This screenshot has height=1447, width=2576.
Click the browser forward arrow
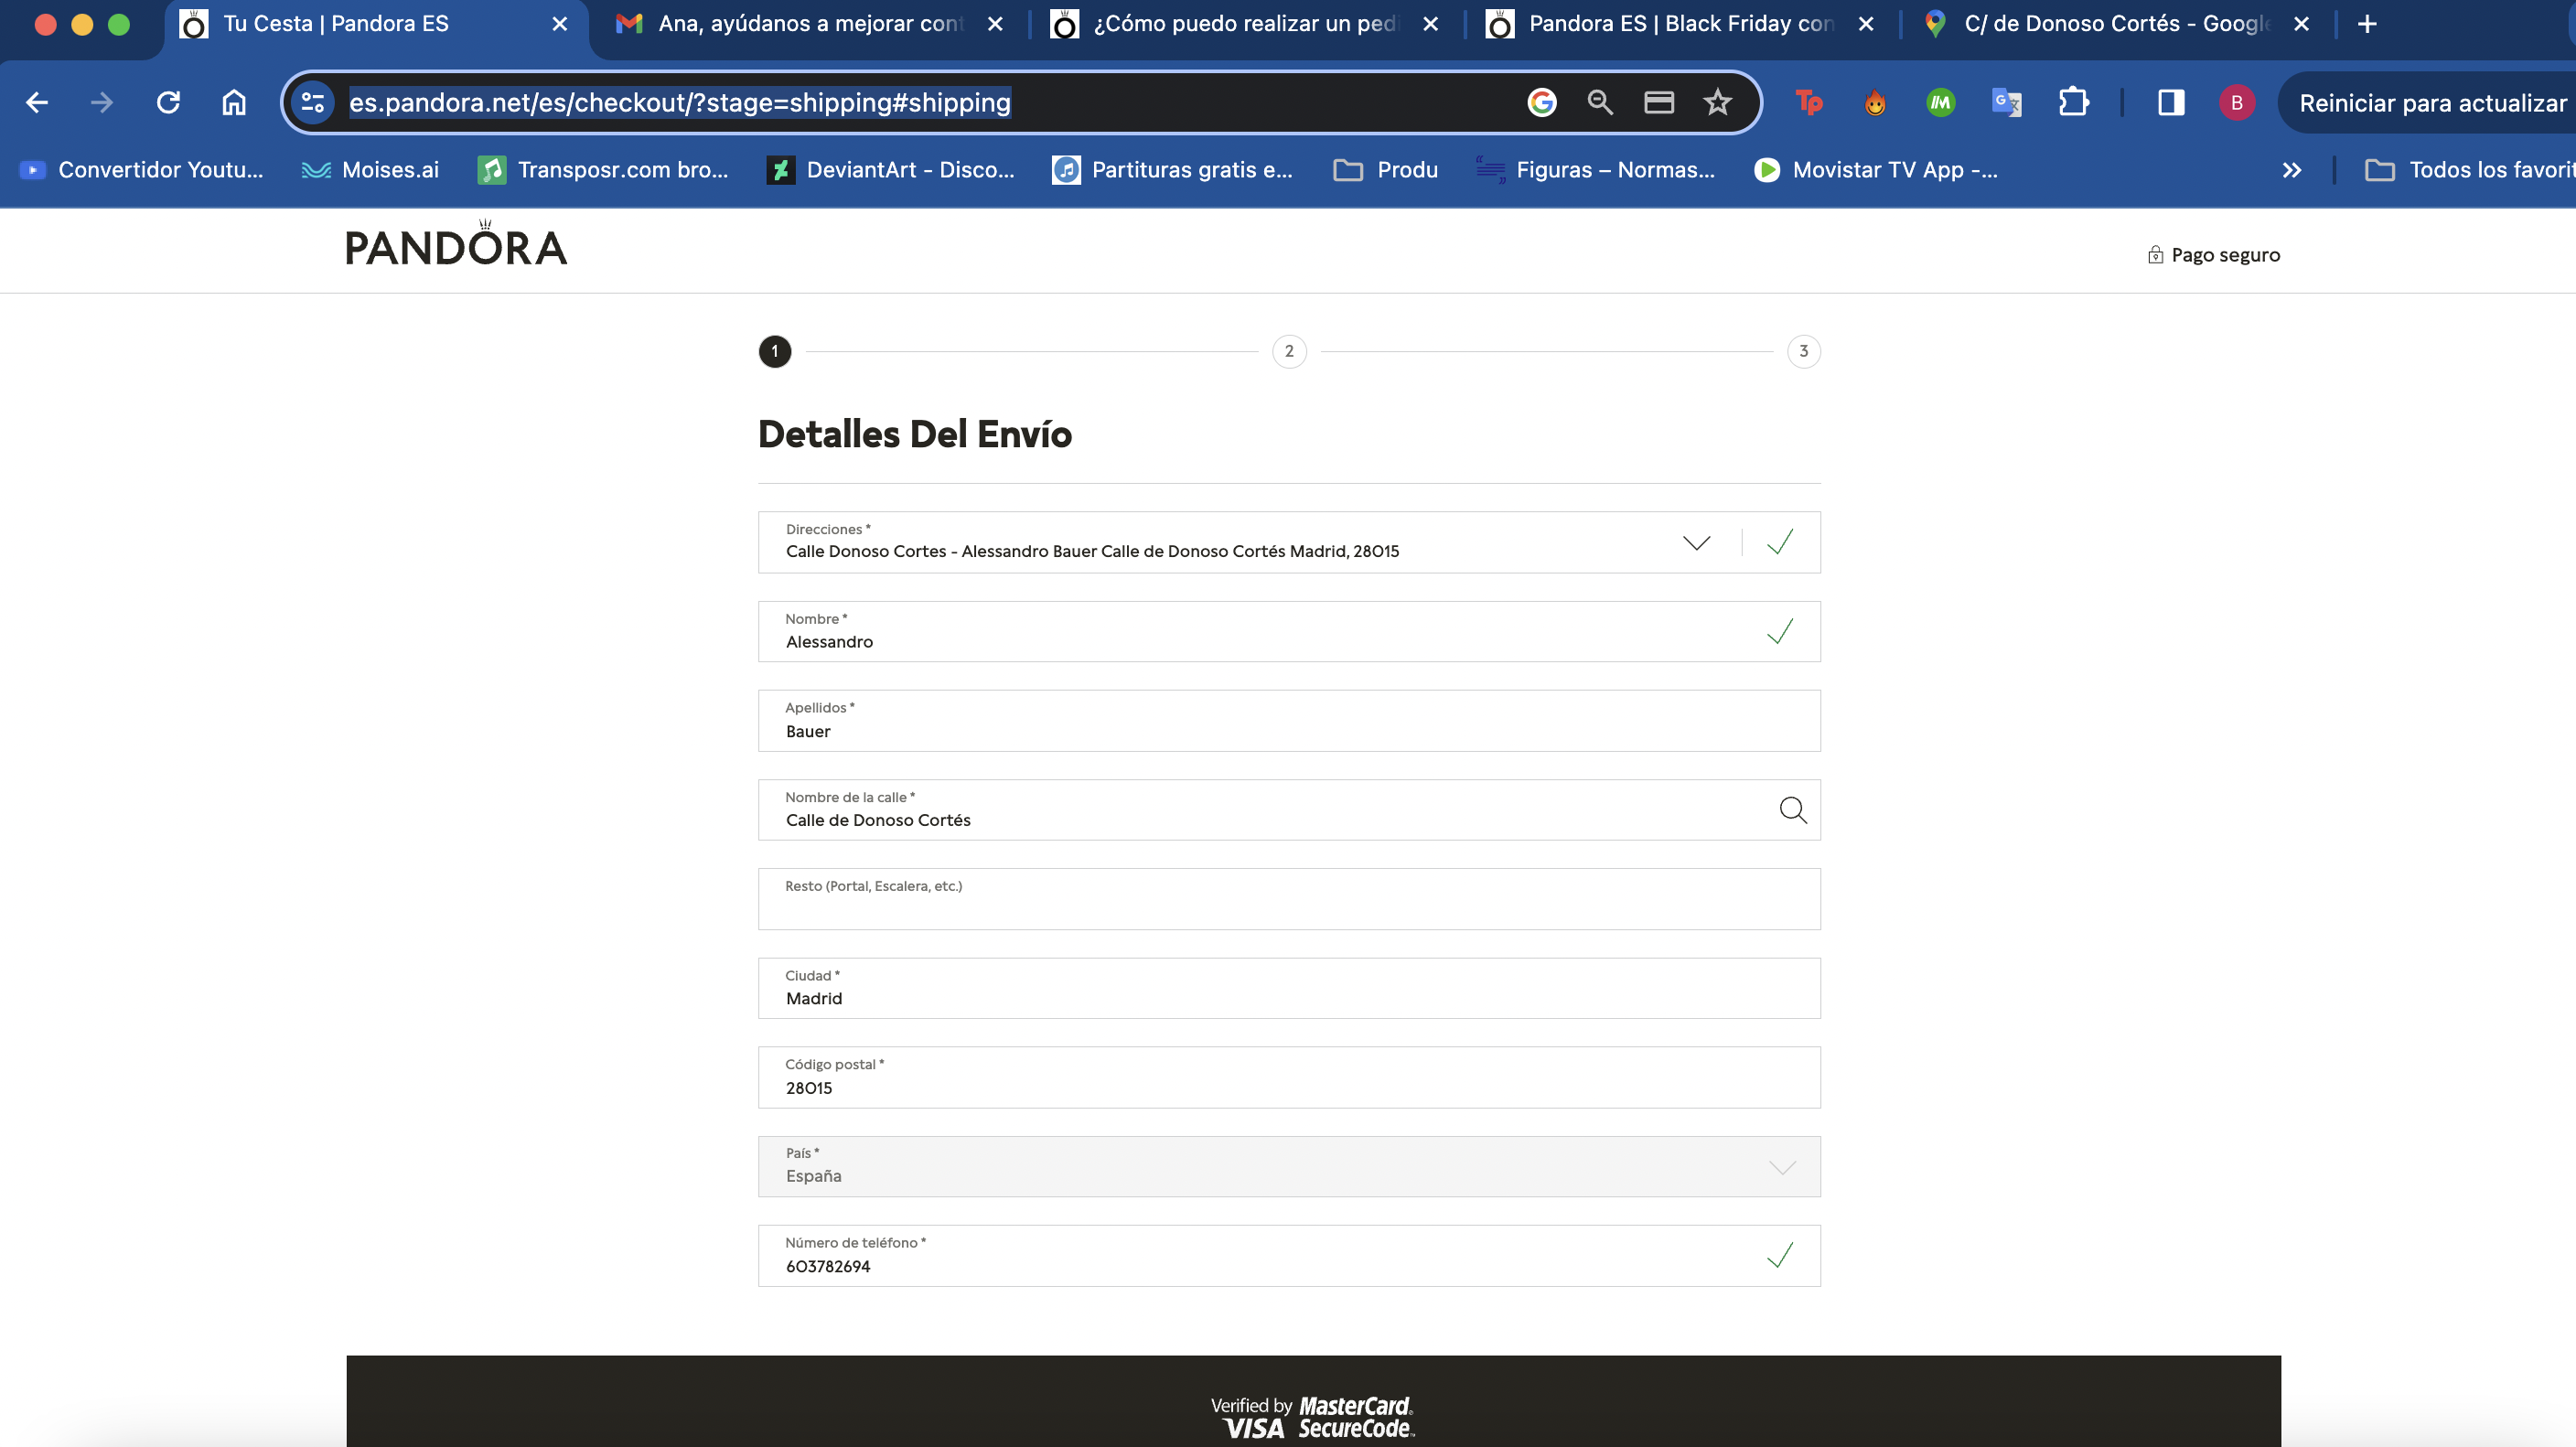(102, 102)
